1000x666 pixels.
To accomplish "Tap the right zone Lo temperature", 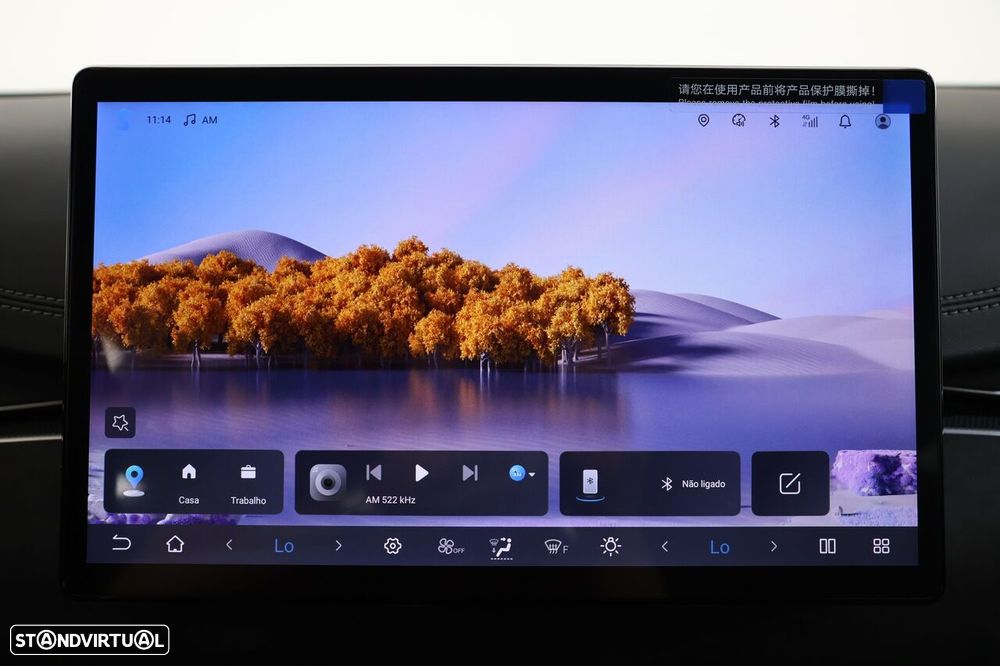I will [x=719, y=547].
